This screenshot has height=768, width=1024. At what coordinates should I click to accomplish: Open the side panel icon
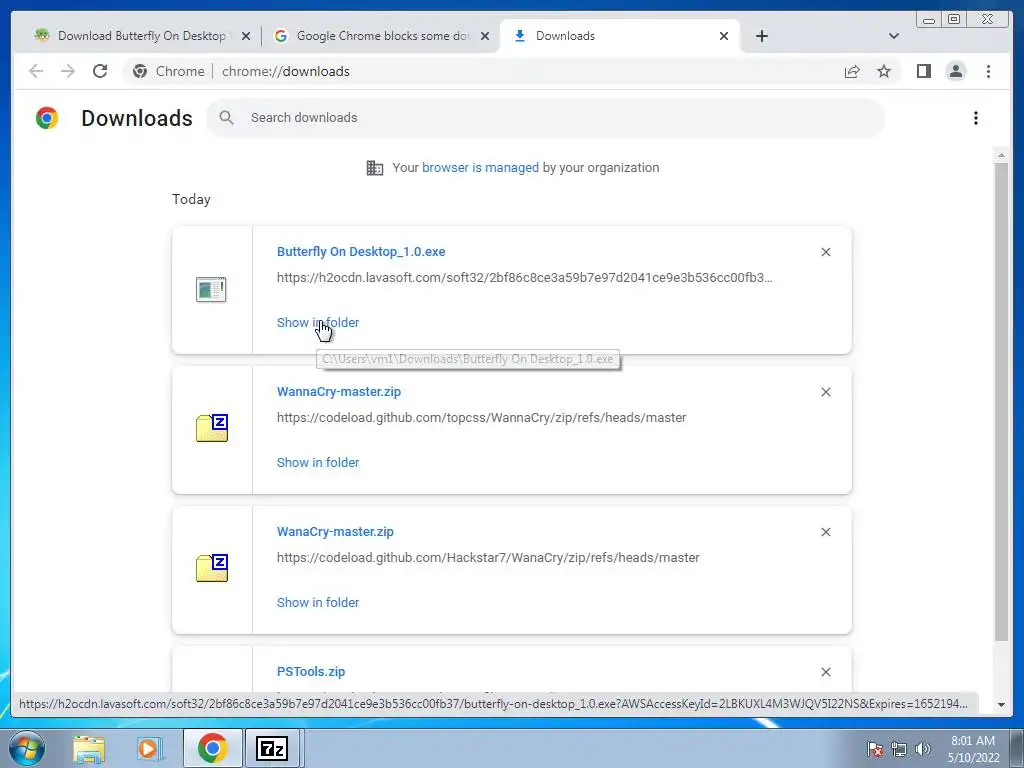pos(923,71)
